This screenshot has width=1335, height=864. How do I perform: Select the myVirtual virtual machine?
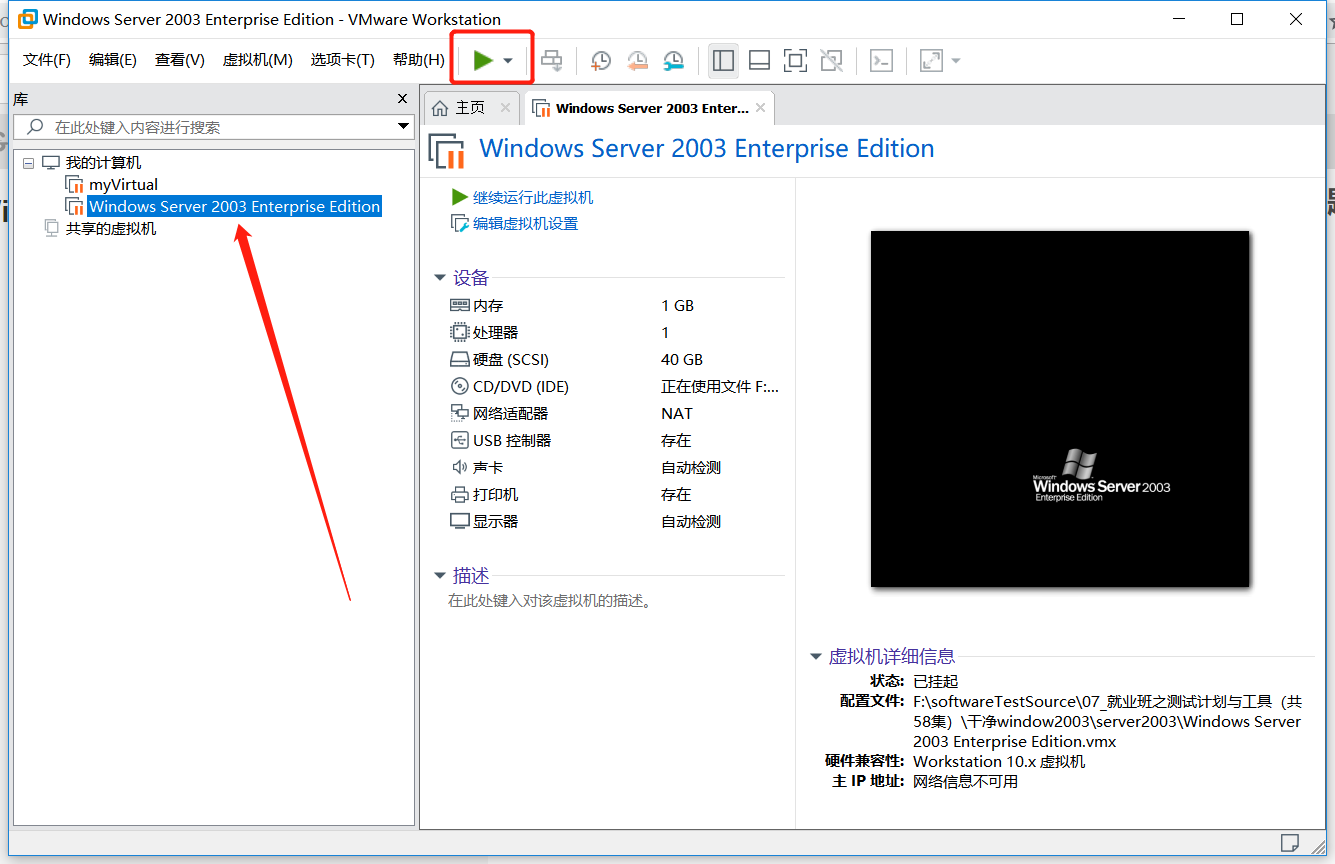[x=123, y=185]
